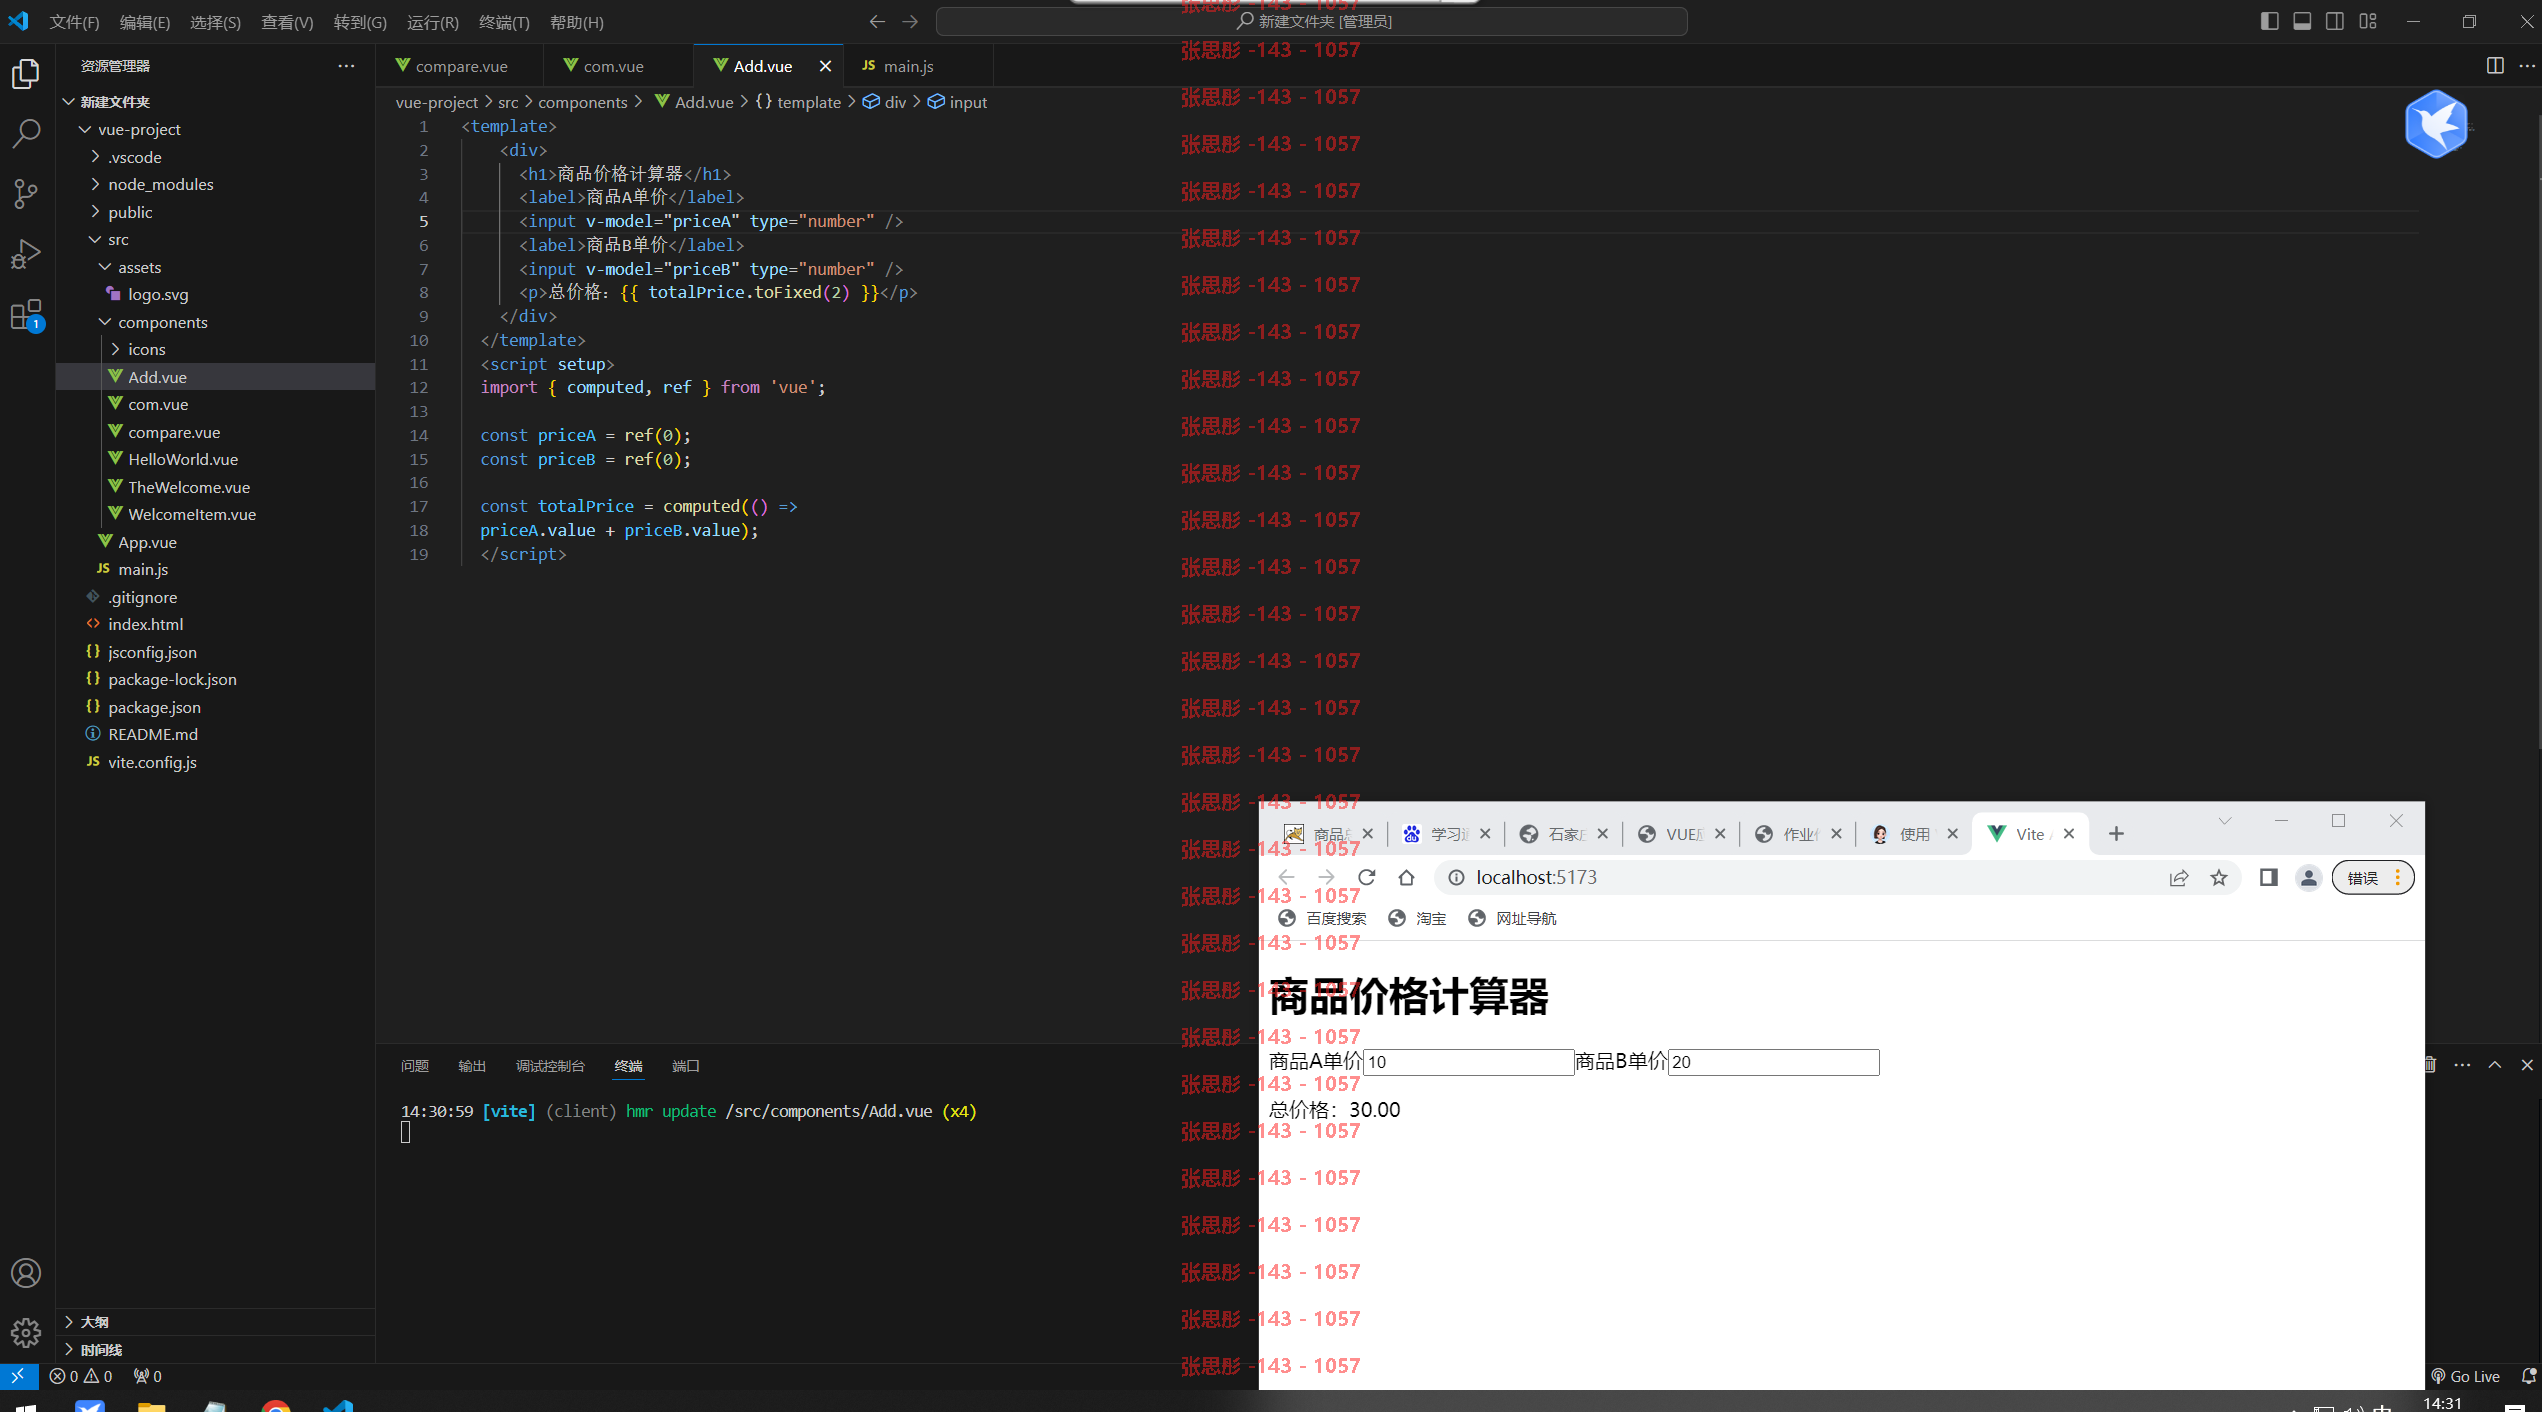The width and height of the screenshot is (2542, 1412).
Task: Click the split editor right icon
Action: [x=2495, y=65]
